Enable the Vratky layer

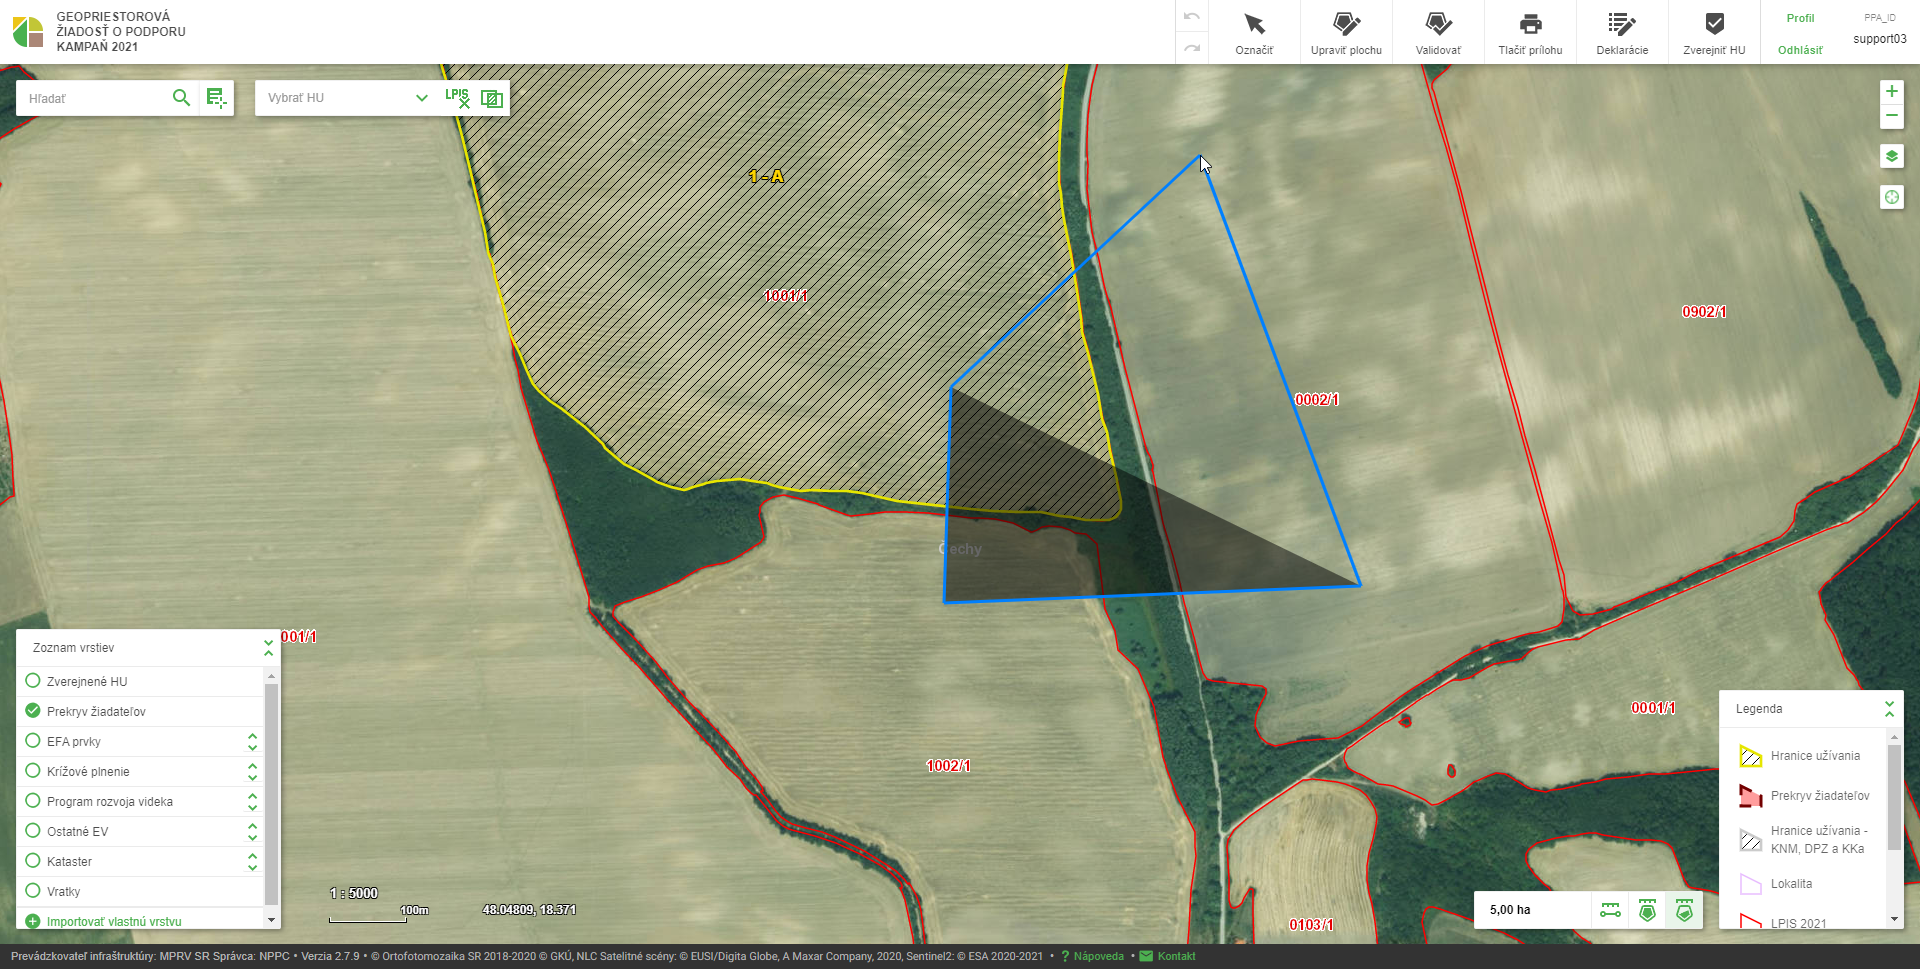point(33,891)
